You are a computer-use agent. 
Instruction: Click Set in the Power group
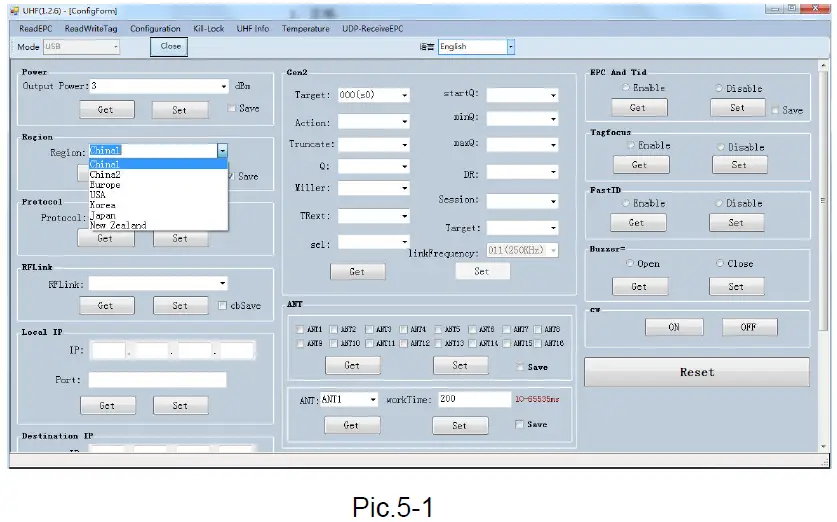click(180, 110)
